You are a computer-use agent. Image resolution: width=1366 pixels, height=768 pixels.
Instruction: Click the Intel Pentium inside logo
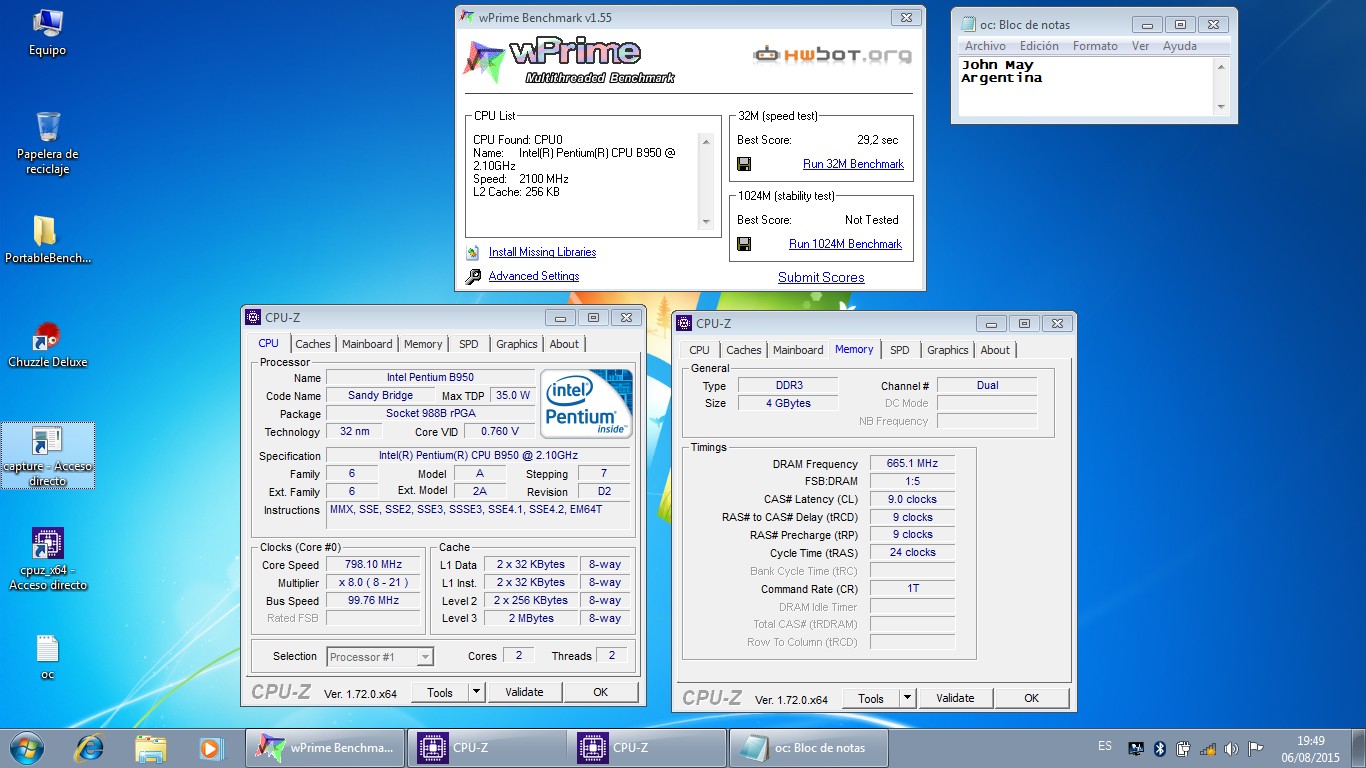pos(587,403)
